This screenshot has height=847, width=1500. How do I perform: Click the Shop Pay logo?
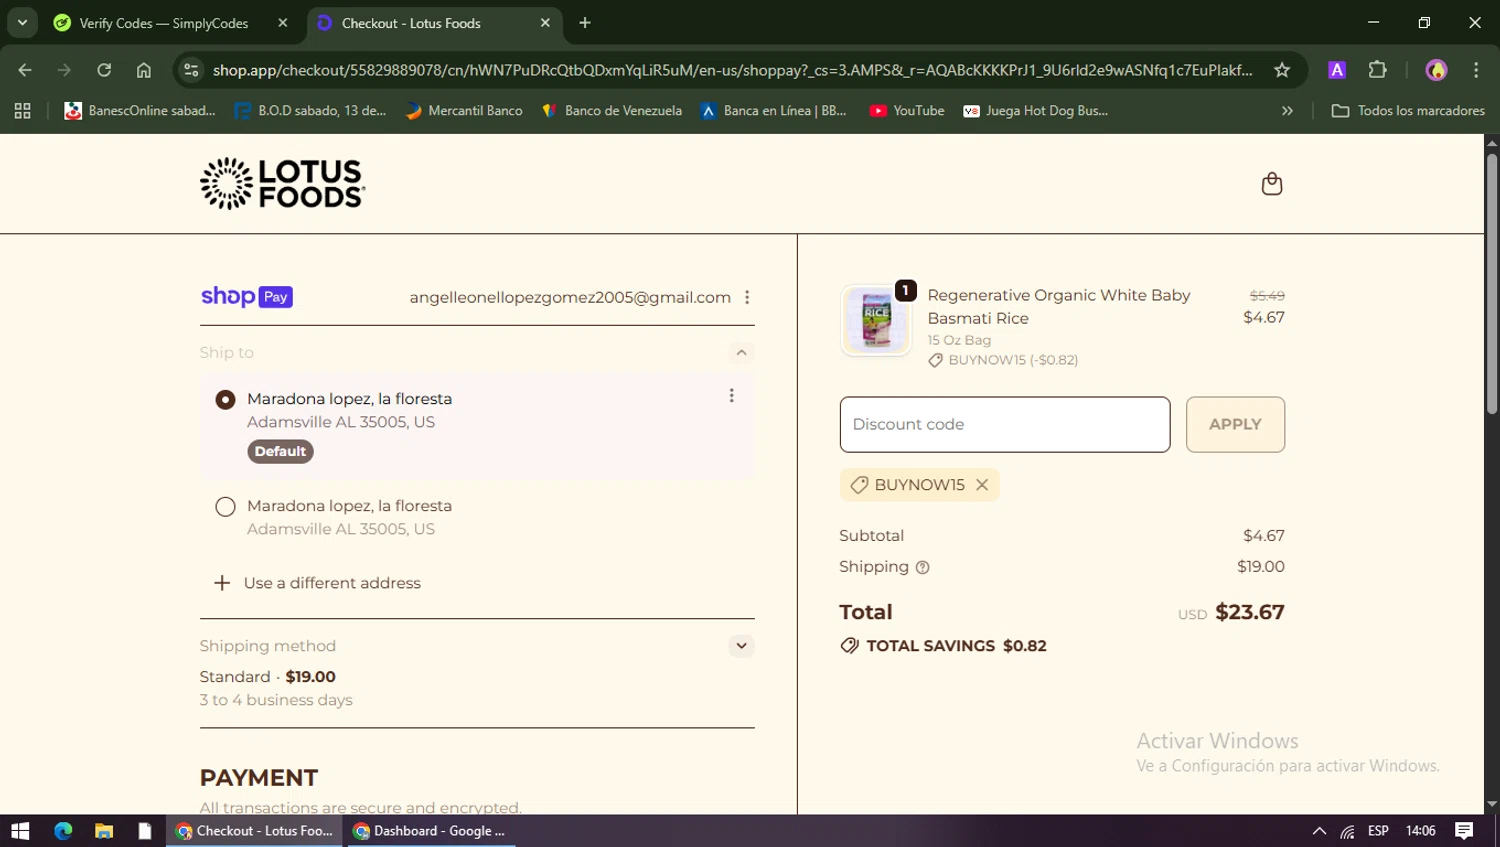pos(246,297)
